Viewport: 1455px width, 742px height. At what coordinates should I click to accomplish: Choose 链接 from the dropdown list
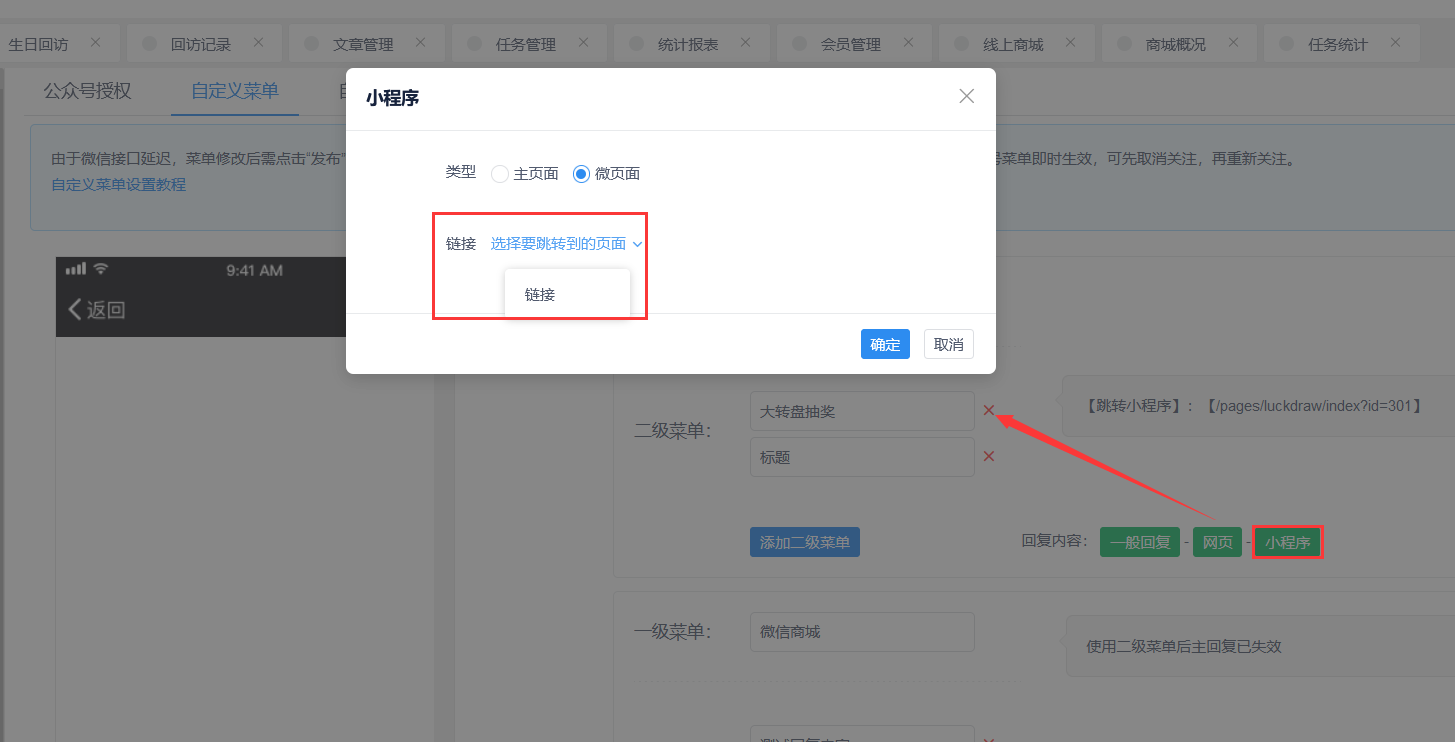pyautogui.click(x=567, y=295)
